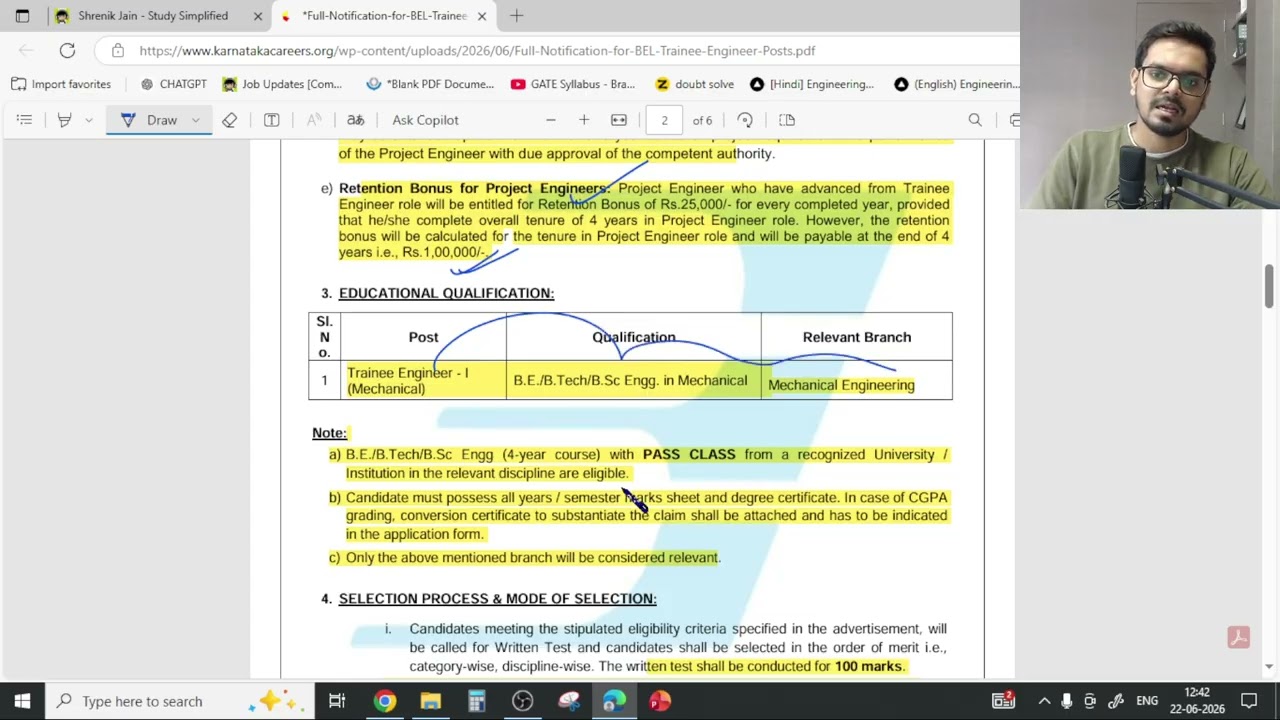1280x720 pixels.
Task: Show the PDF table of contents
Action: (x=24, y=120)
